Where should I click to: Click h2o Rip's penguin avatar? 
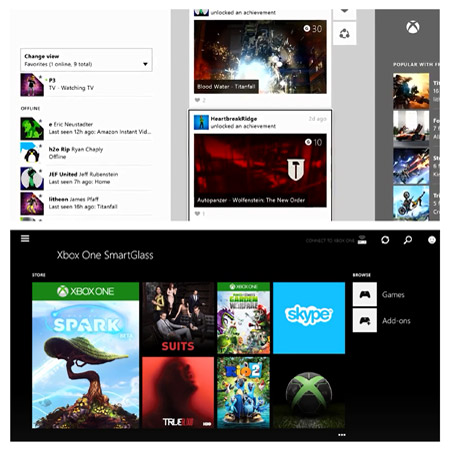pos(32,153)
